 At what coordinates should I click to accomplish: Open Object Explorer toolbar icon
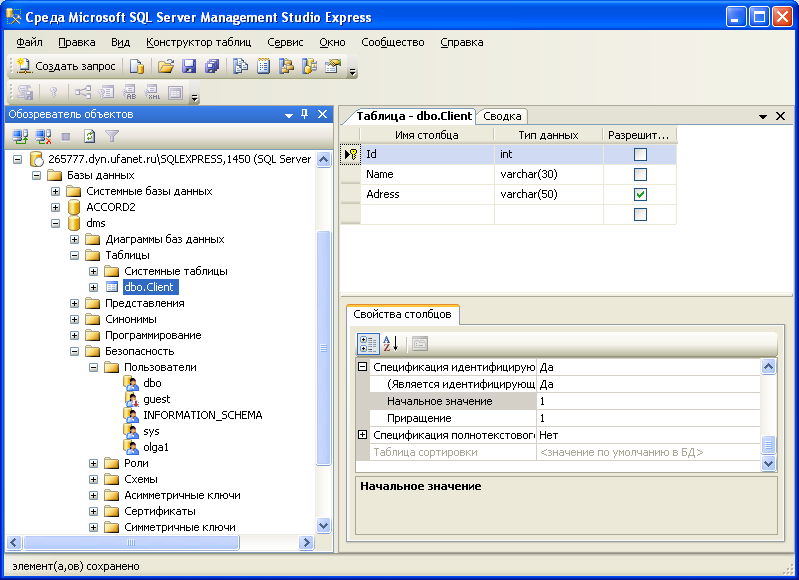pyautogui.click(x=286, y=66)
